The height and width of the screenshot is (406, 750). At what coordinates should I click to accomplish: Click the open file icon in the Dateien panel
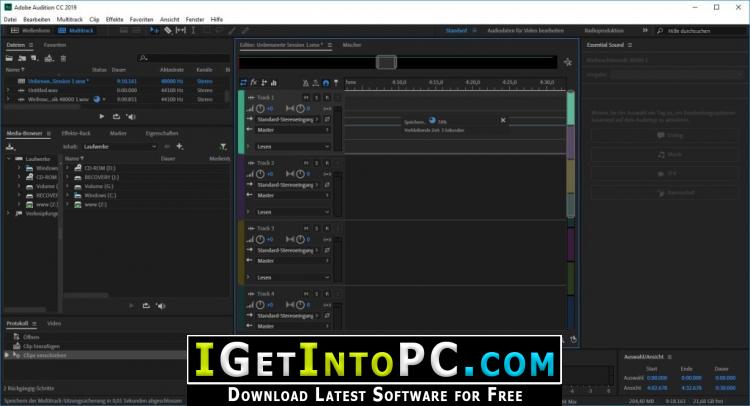pos(9,58)
